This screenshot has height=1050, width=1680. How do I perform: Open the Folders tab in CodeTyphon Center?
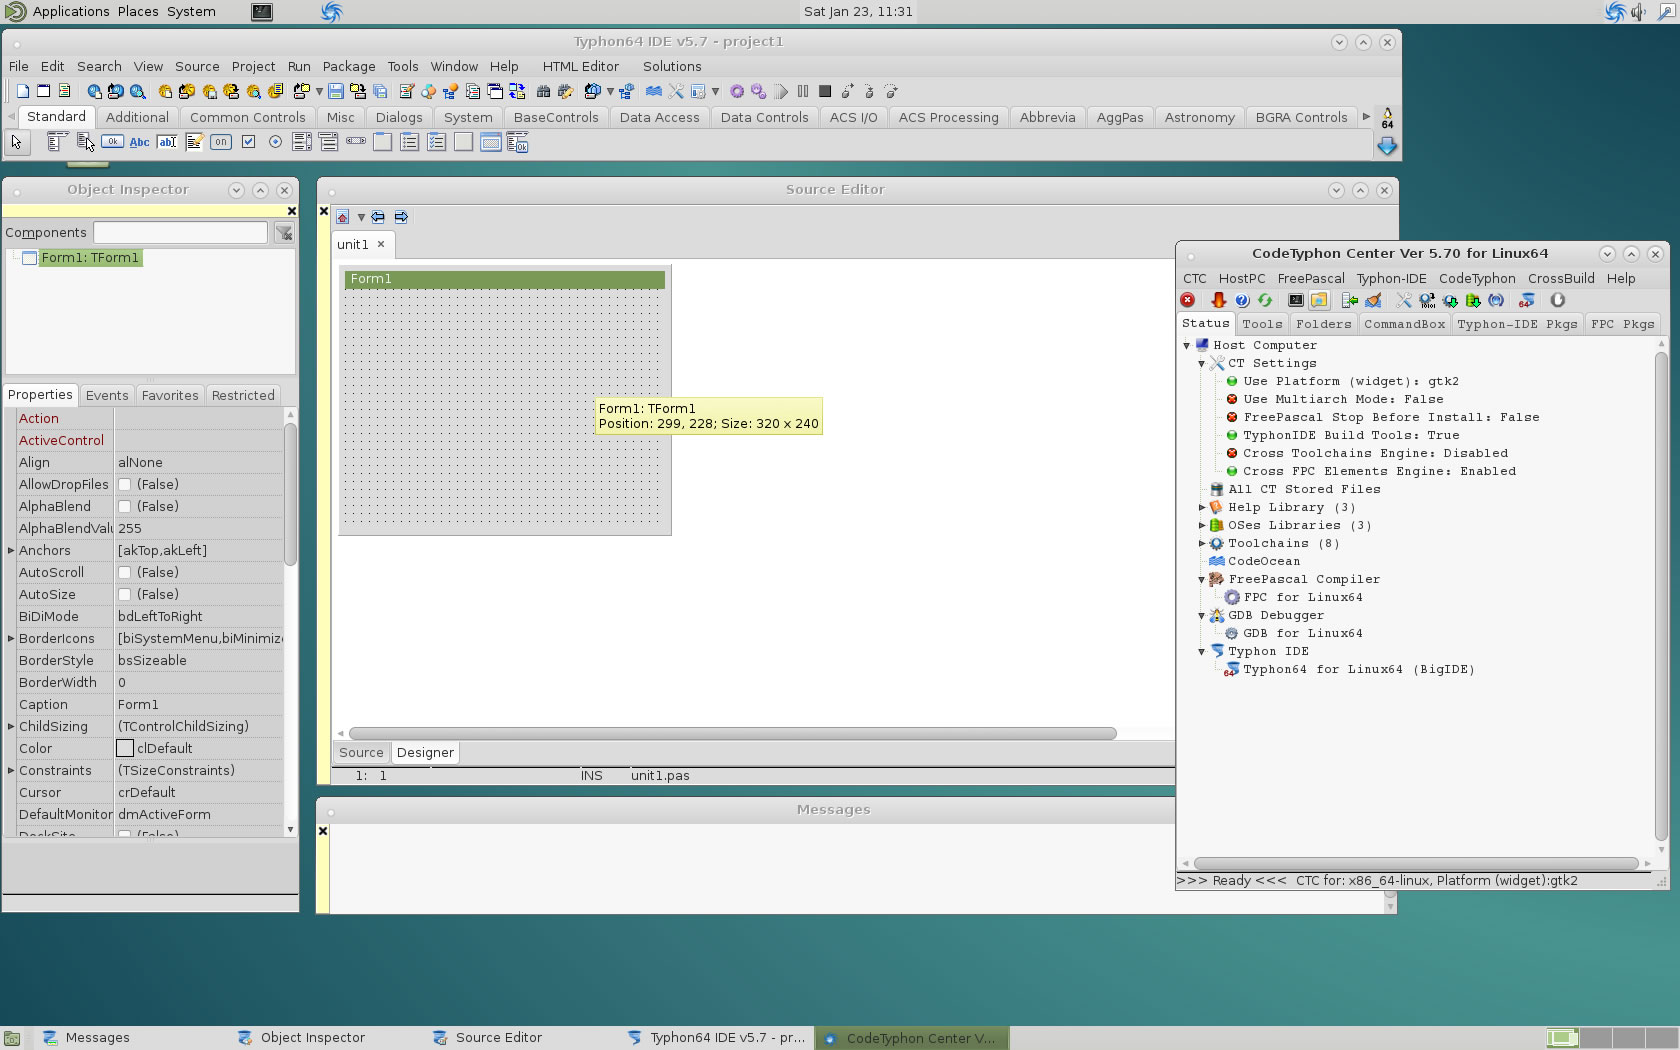[1323, 324]
